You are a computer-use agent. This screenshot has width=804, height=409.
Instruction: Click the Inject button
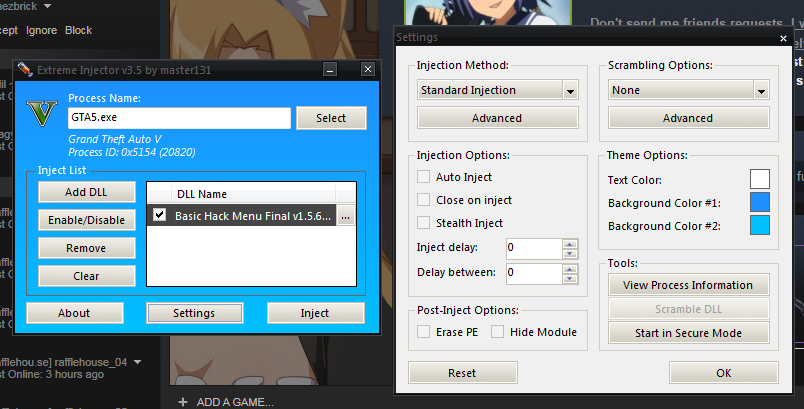[315, 313]
